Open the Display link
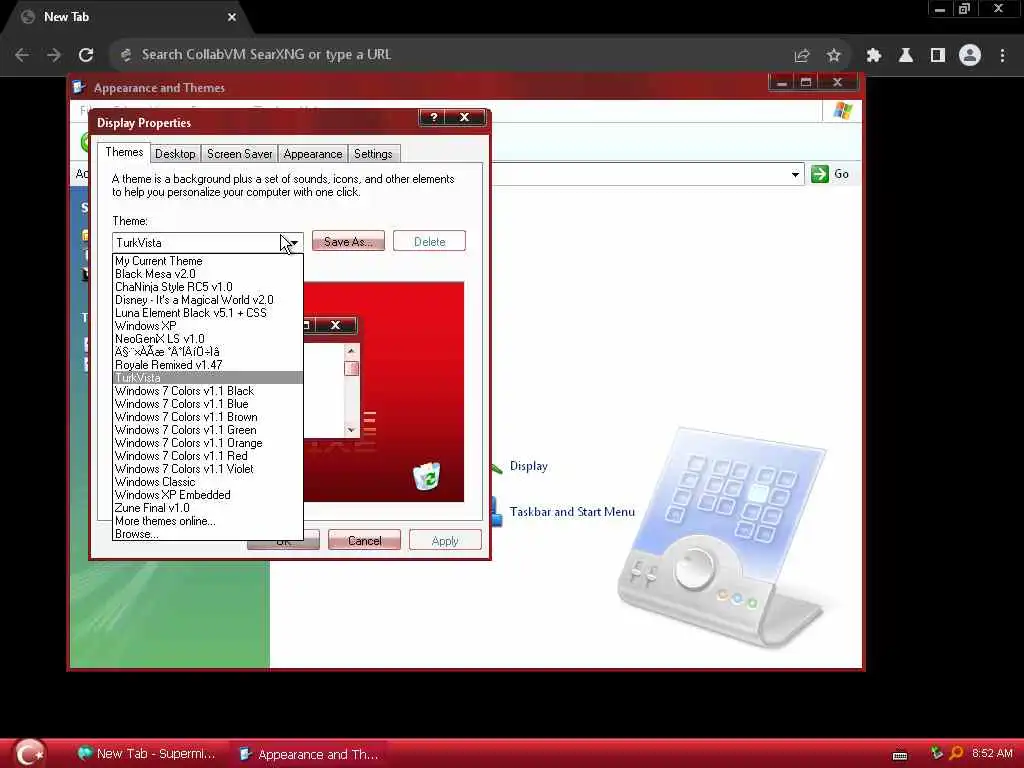1024x768 pixels. click(528, 466)
